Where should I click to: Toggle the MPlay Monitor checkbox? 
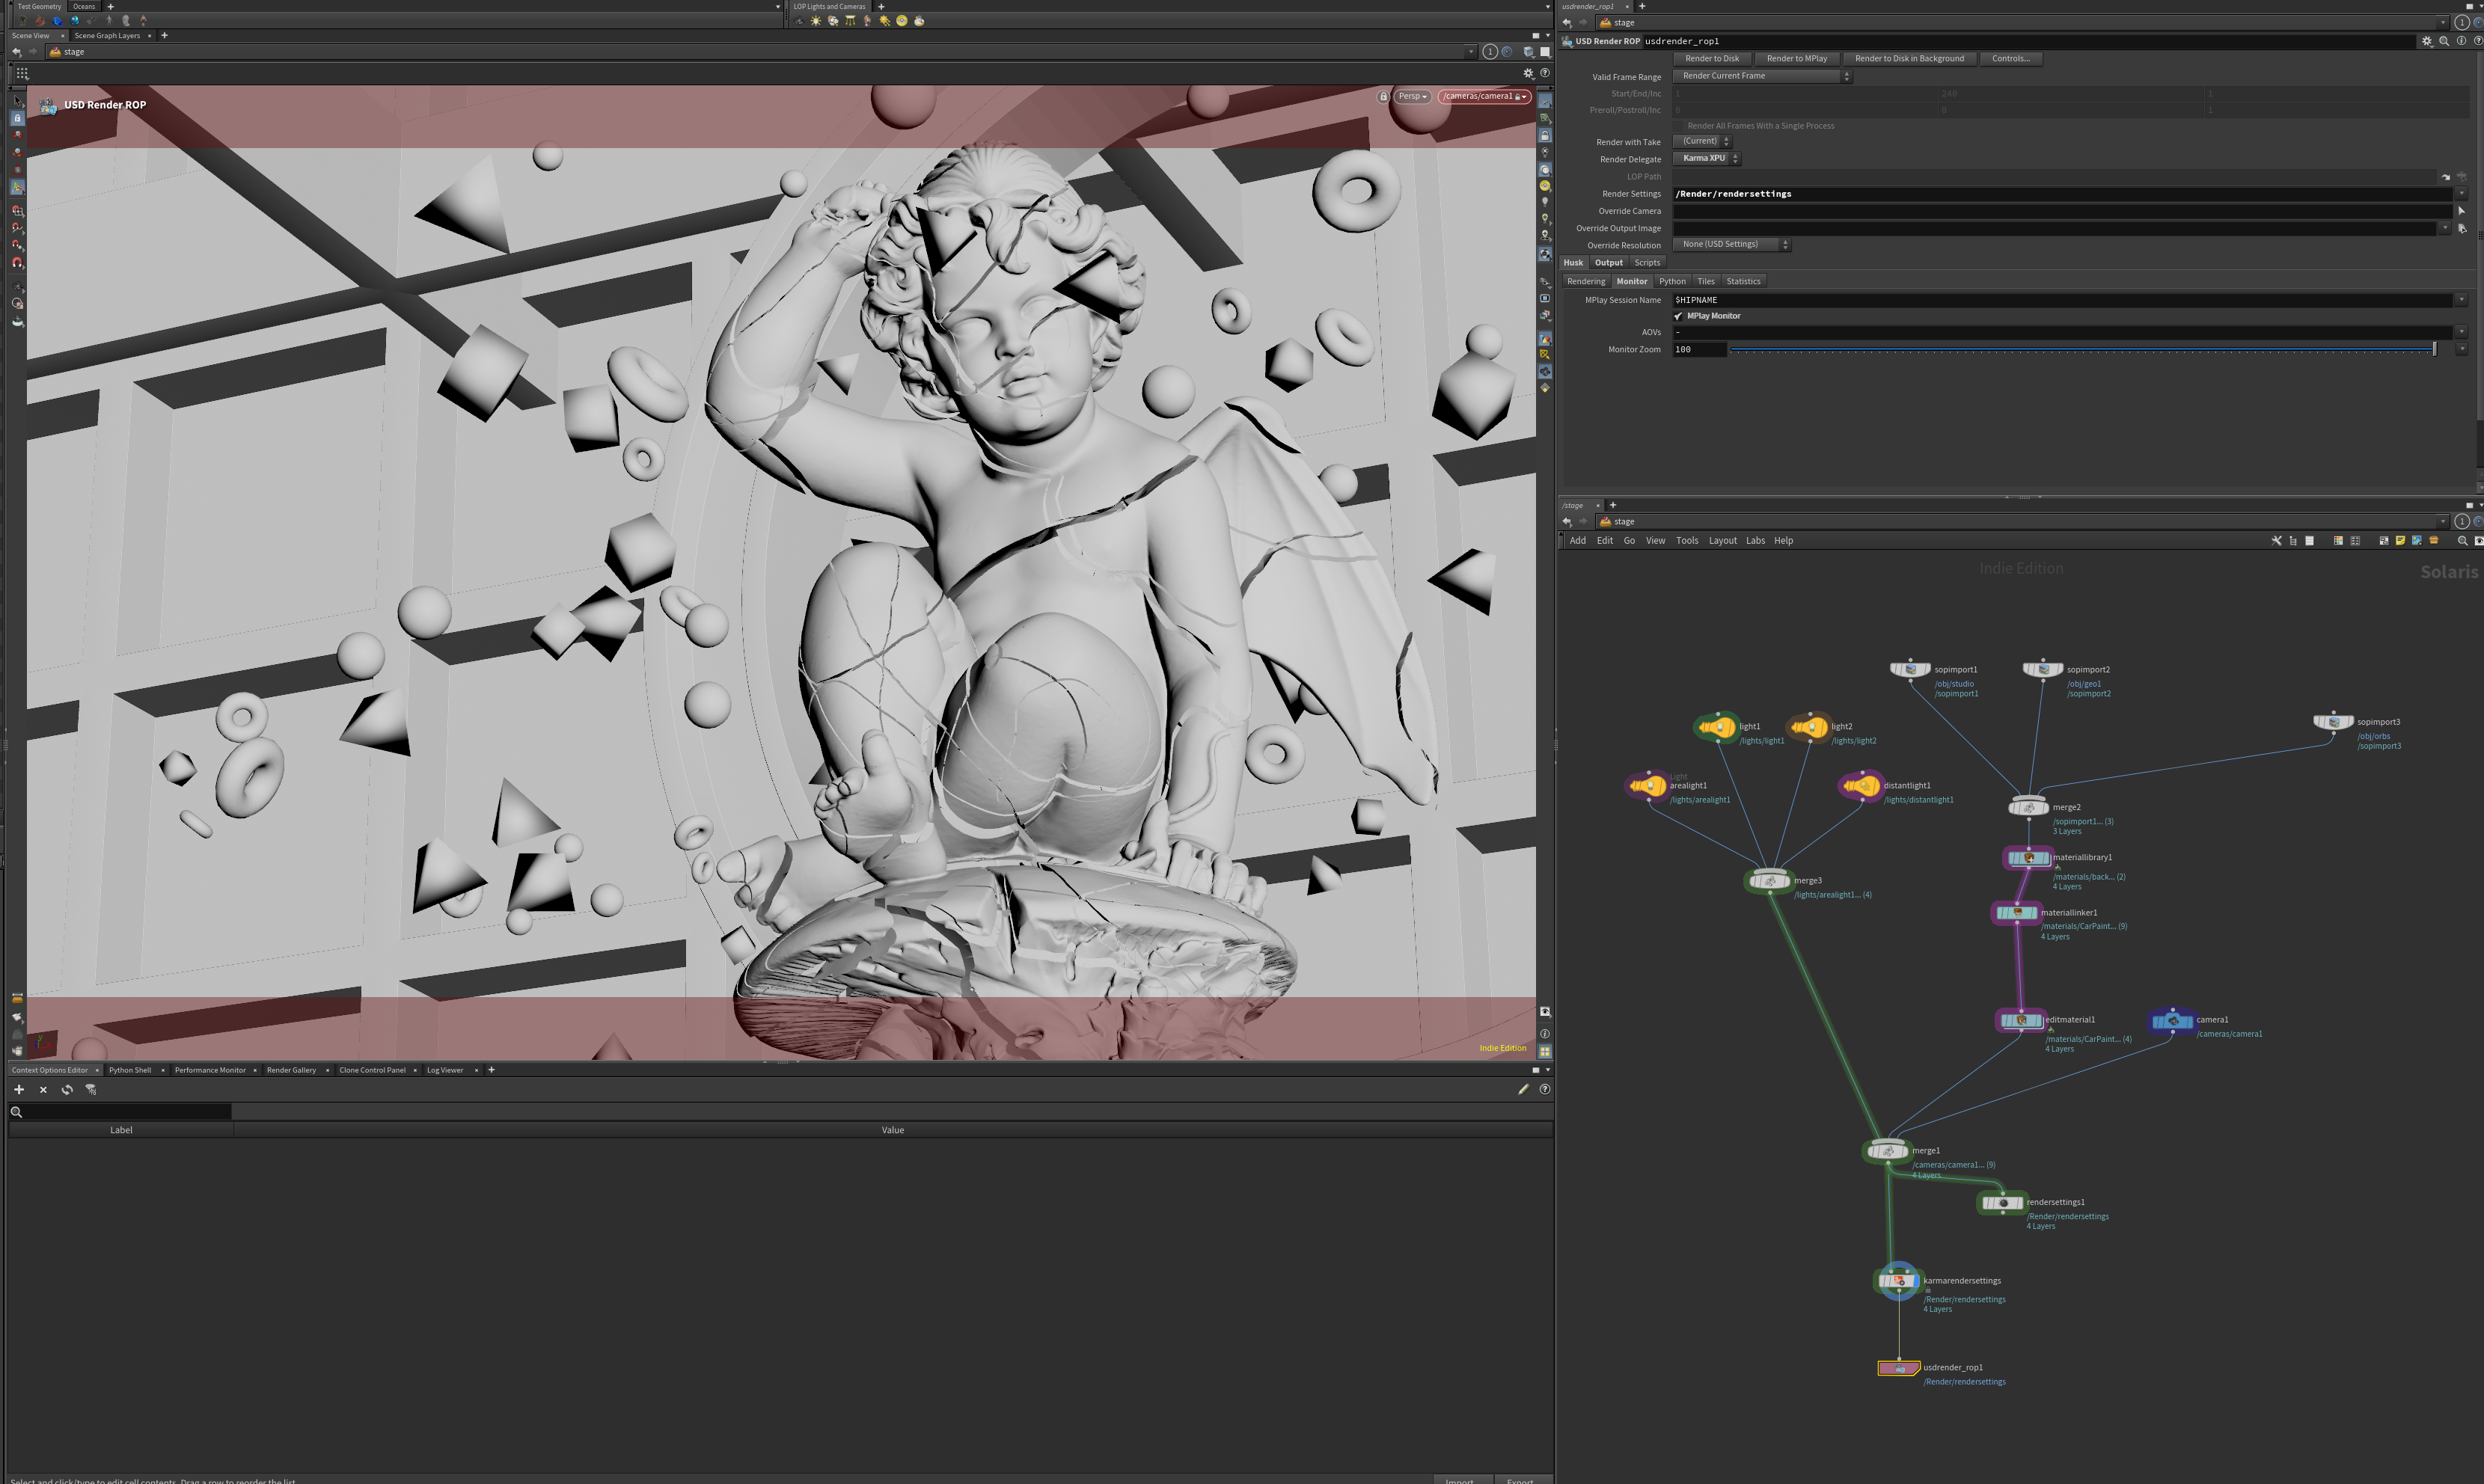(1679, 316)
